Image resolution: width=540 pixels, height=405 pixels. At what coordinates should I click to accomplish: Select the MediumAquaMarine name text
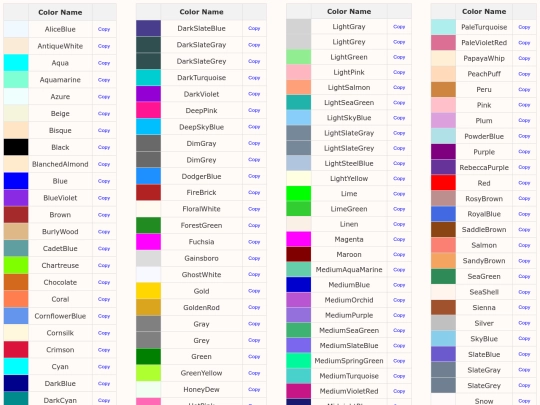tap(349, 270)
